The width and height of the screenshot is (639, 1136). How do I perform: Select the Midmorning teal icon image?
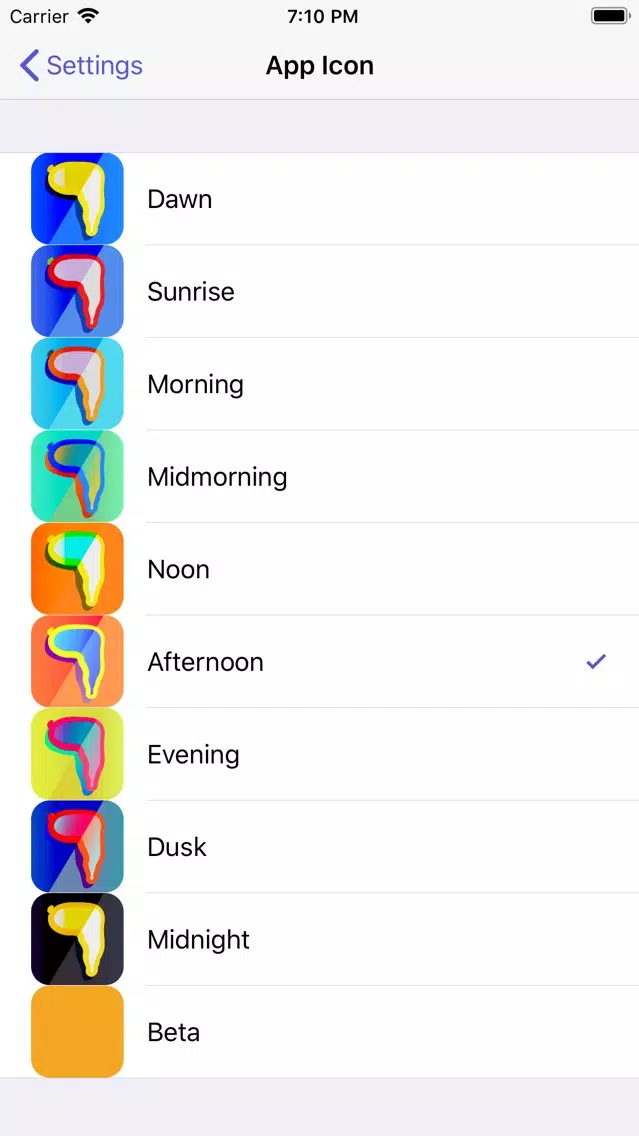click(x=78, y=476)
